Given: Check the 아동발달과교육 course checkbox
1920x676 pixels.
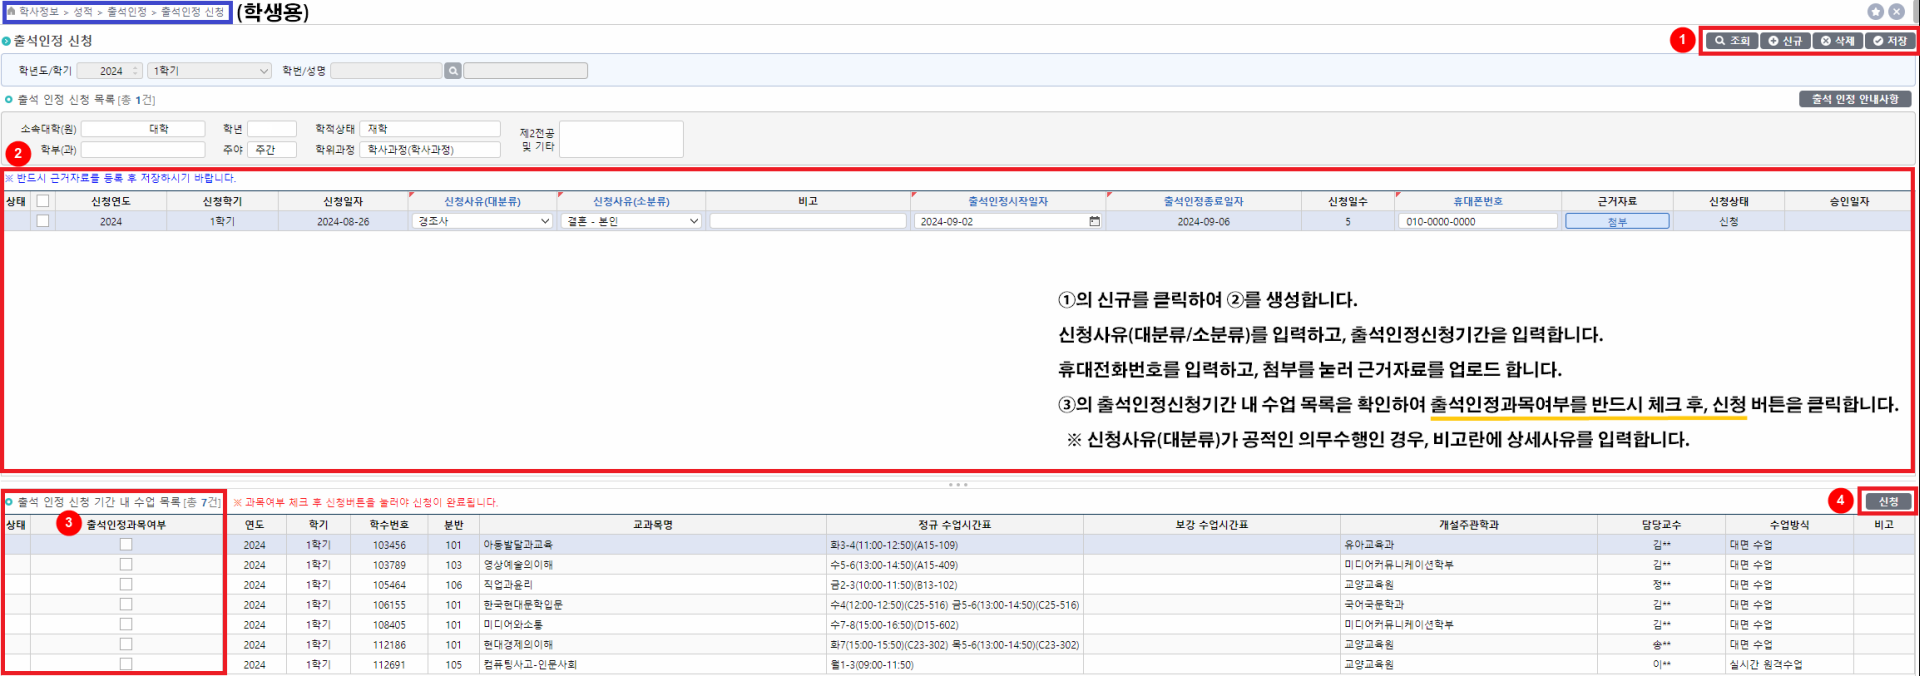Looking at the screenshot, I should tap(126, 545).
